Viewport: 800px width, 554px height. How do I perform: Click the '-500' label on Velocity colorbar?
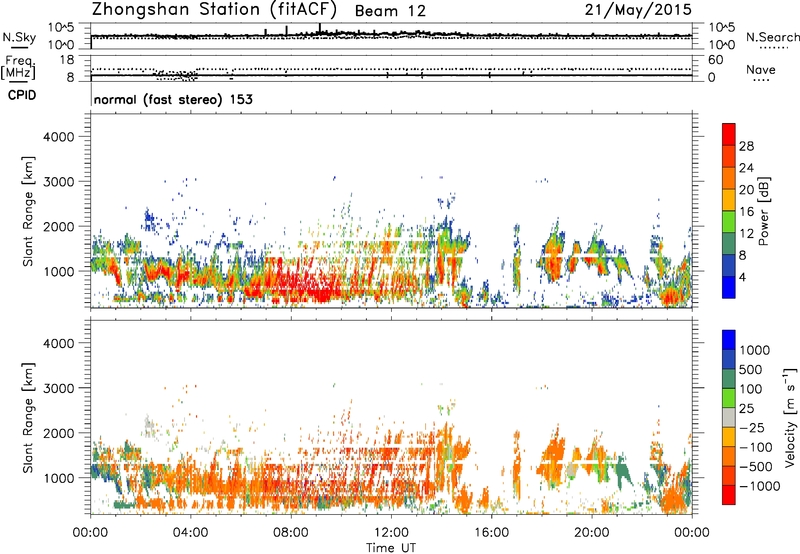(x=756, y=467)
